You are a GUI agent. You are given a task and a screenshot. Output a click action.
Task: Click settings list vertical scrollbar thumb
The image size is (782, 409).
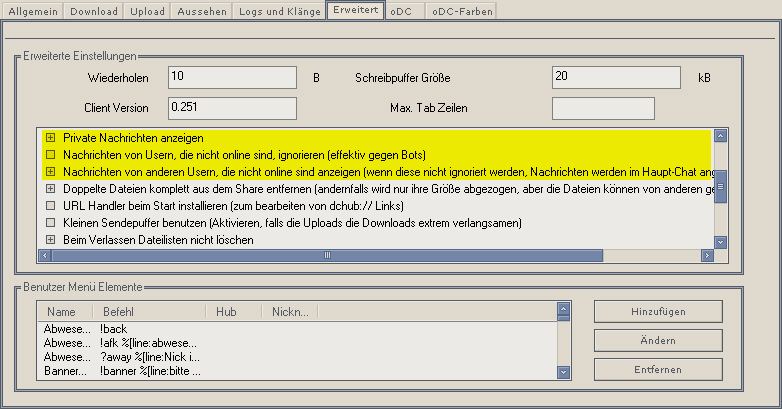[720, 187]
